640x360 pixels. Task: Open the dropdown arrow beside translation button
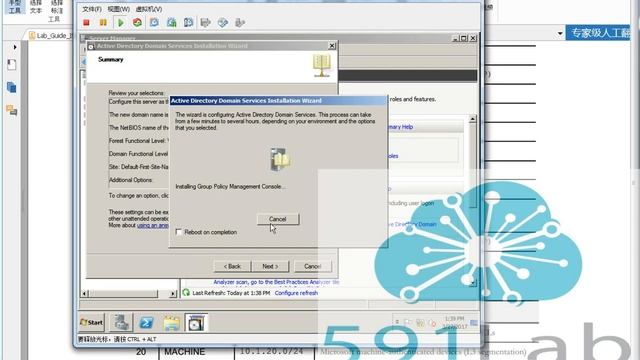[x=560, y=33]
